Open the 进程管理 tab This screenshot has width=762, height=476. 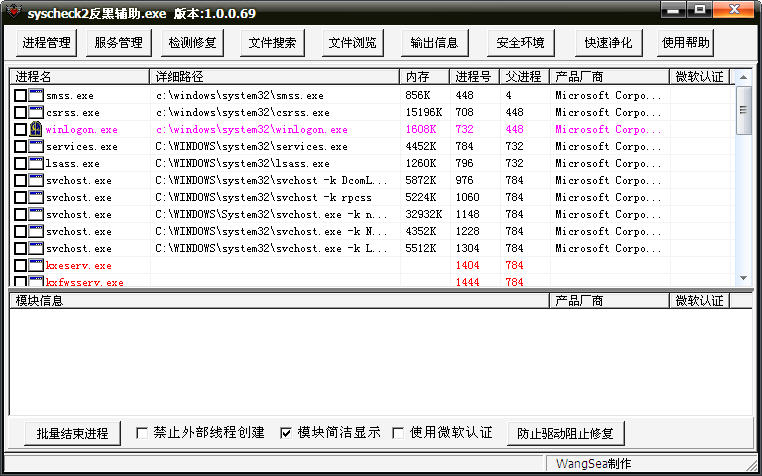click(46, 43)
